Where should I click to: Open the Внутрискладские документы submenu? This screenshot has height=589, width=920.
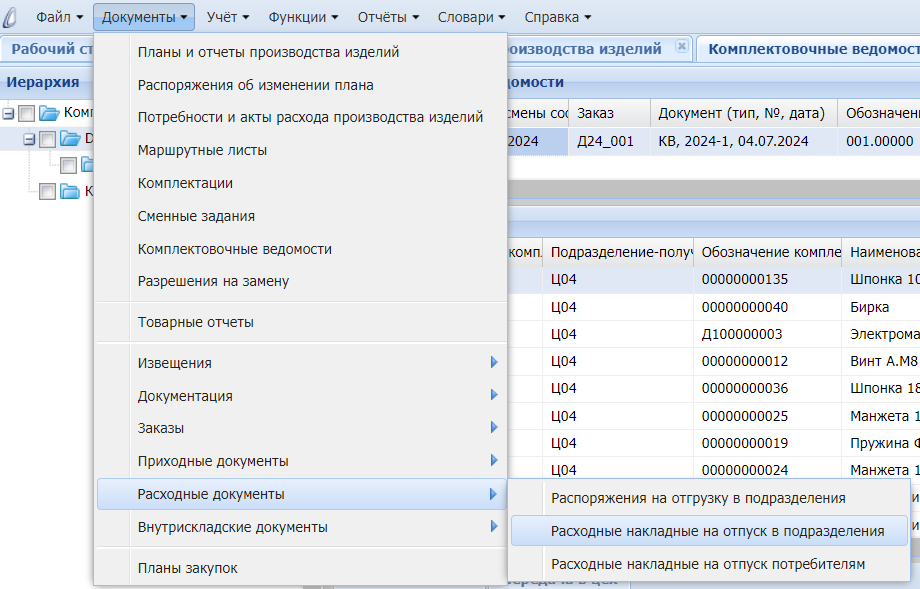[300, 527]
